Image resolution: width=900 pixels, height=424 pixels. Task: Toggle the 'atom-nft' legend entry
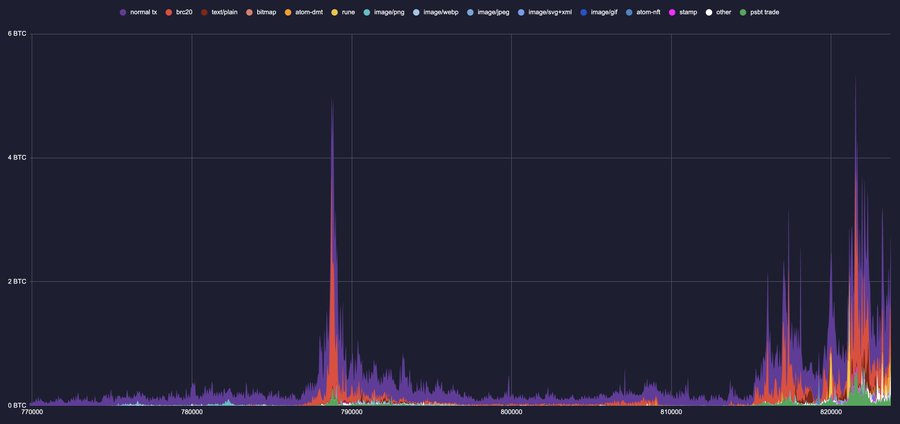tap(643, 12)
